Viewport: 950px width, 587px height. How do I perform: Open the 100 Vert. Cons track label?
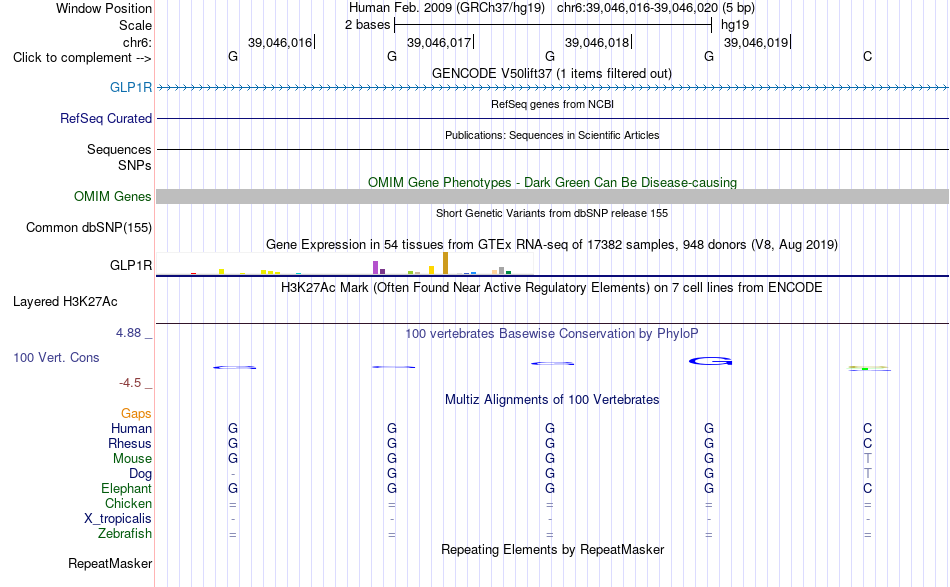(56, 357)
